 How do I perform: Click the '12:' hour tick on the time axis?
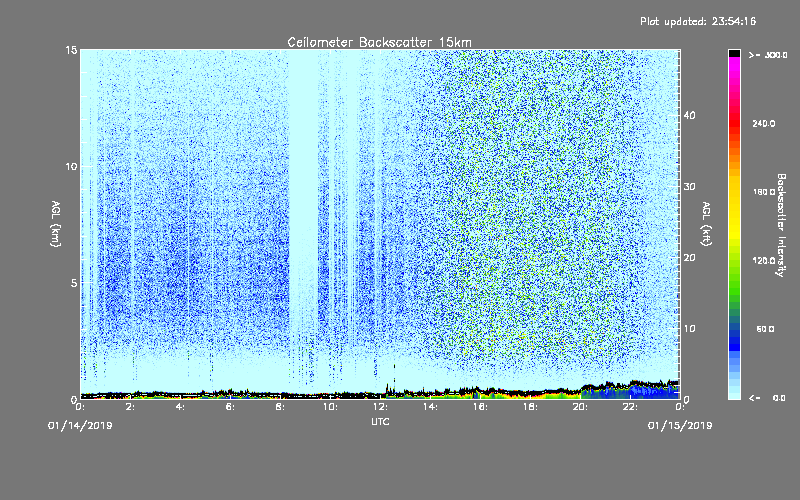tap(380, 407)
